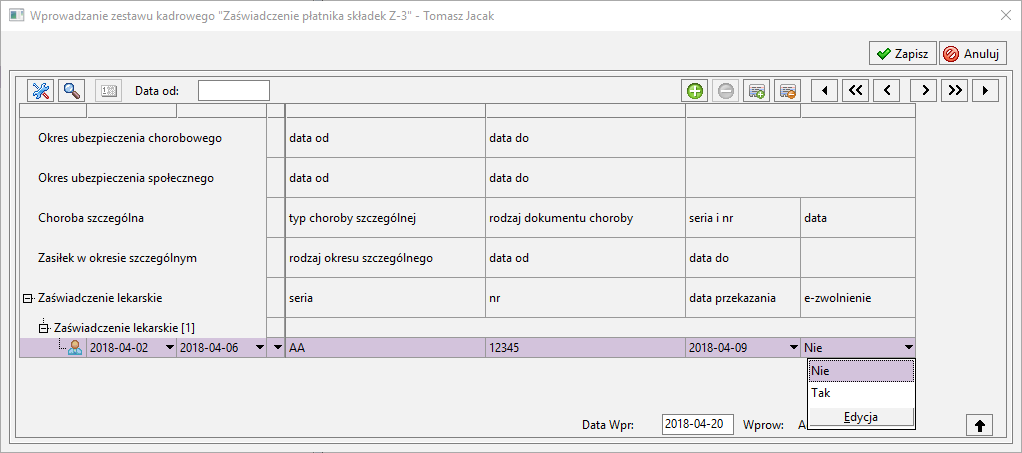Click the black up-arrow button at bottom right
This screenshot has width=1022, height=453.
coord(979,425)
